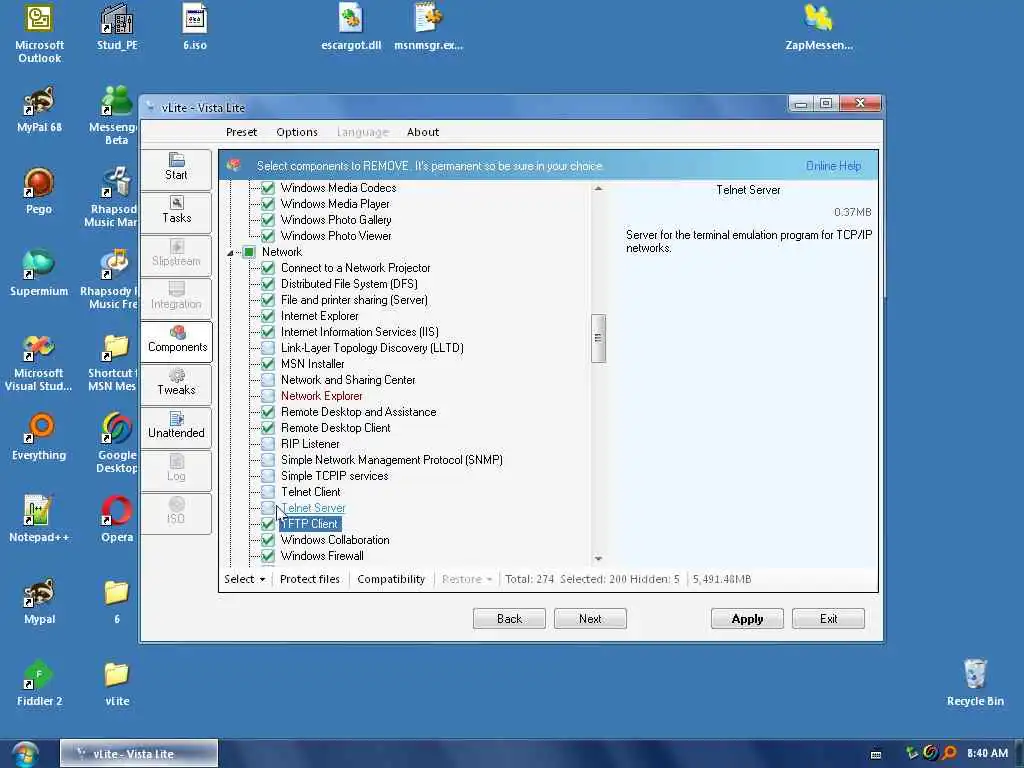
Task: Open the ISO section
Action: click(x=176, y=513)
